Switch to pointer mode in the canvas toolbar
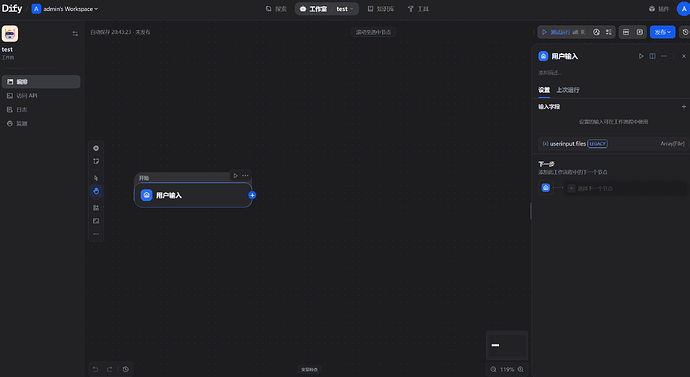This screenshot has width=690, height=377. point(96,178)
